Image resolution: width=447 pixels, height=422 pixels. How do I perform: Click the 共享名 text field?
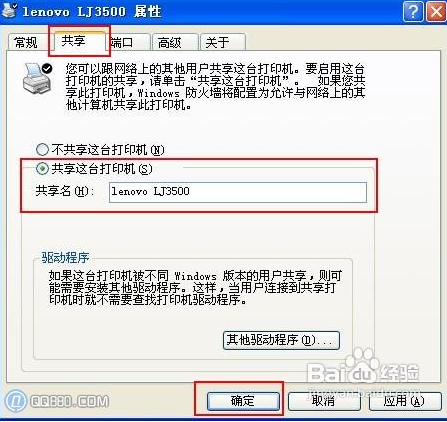pyautogui.click(x=238, y=192)
